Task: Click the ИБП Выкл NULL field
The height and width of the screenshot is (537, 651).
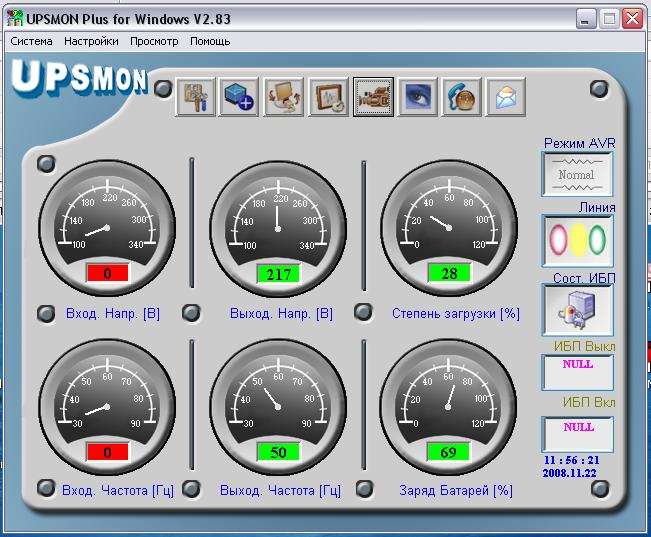Action: (577, 371)
